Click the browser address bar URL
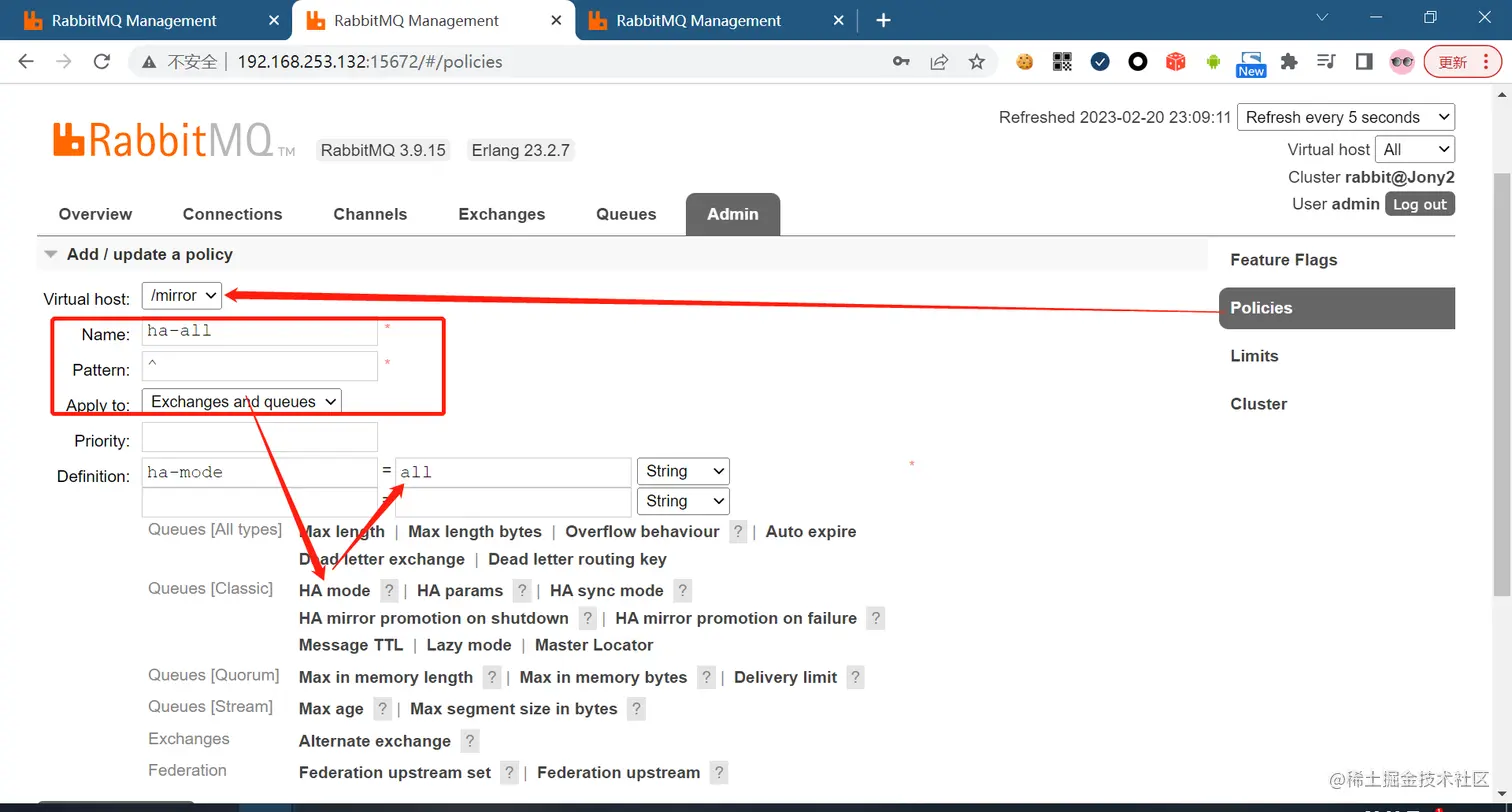This screenshot has width=1512, height=812. click(370, 62)
